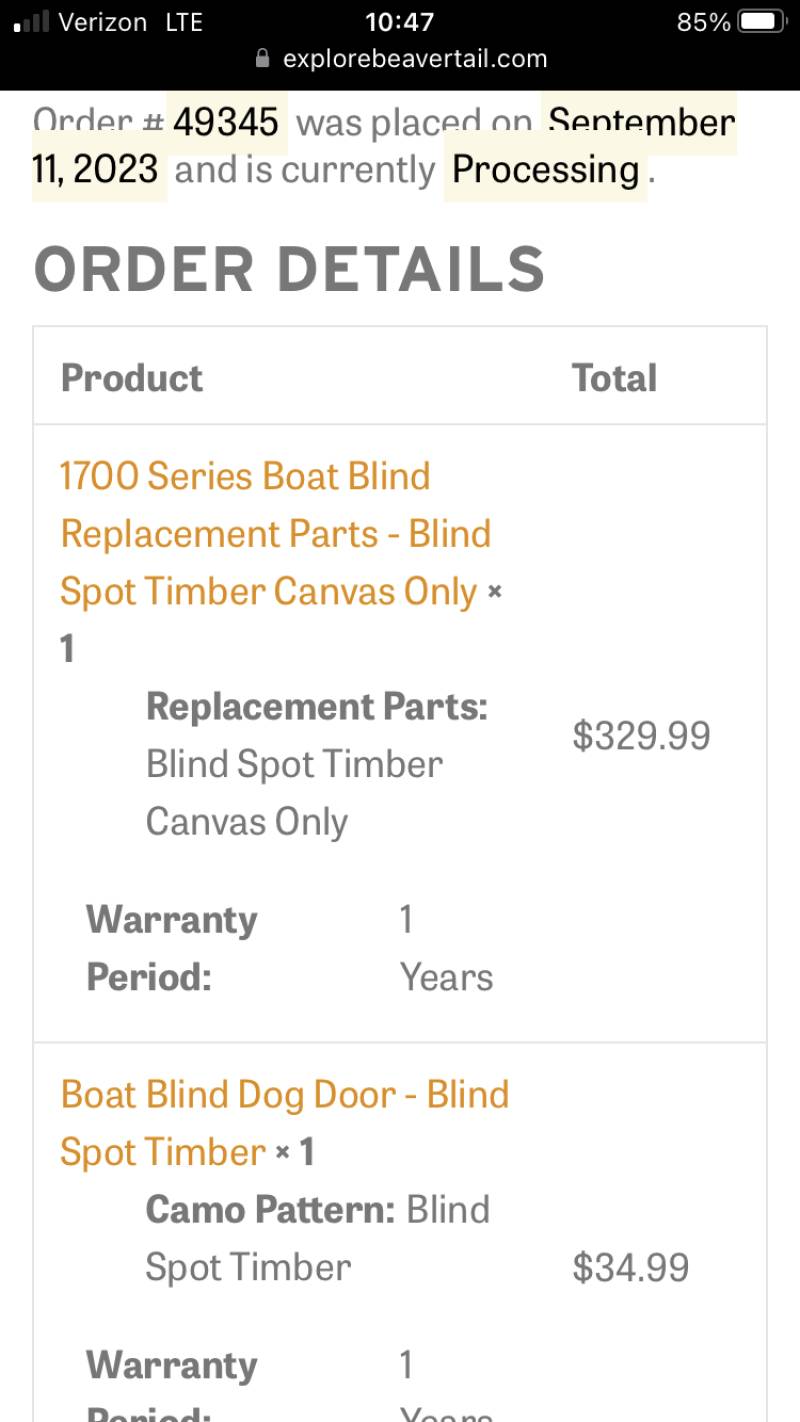Tap the 85% battery percentage text
The height and width of the screenshot is (1422, 800).
(704, 22)
